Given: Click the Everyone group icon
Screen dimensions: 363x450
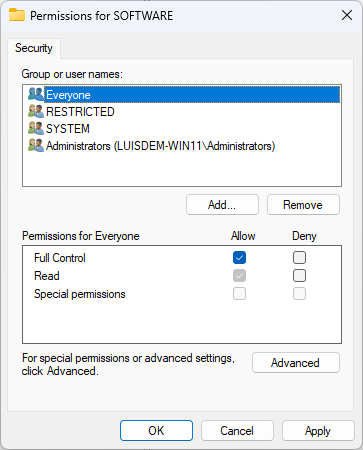Looking at the screenshot, I should pos(36,94).
